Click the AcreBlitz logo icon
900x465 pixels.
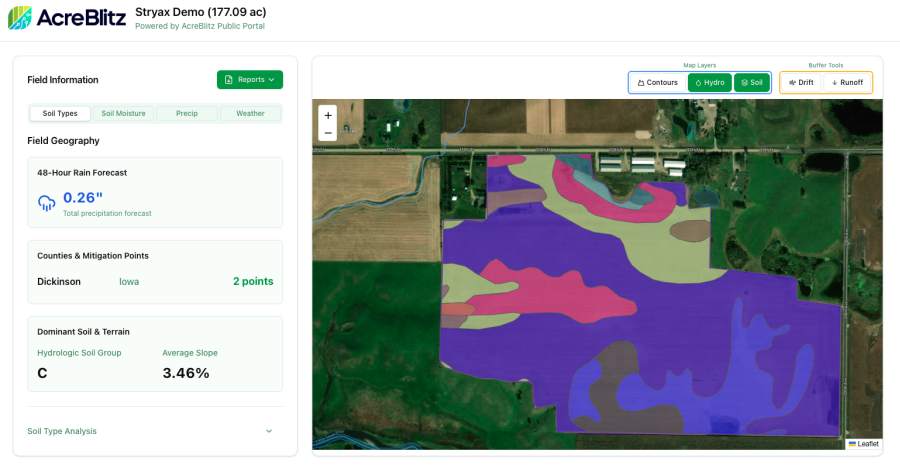[20, 18]
